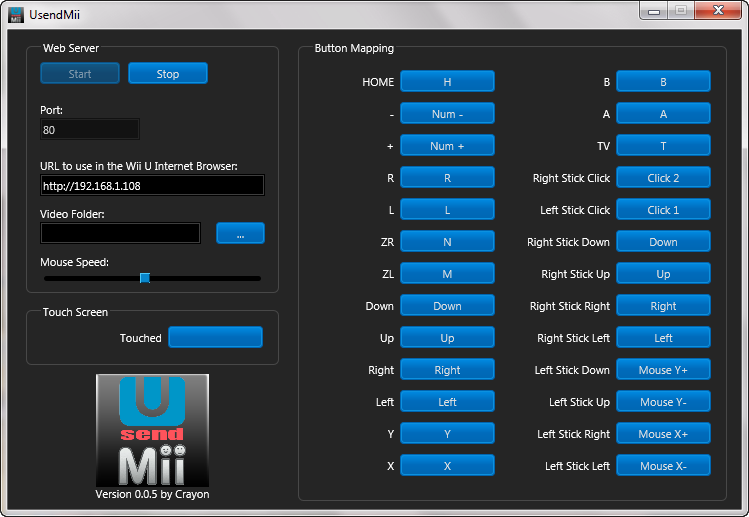Click the UsendMii title bar icon
The width and height of the screenshot is (749, 517).
pos(16,15)
